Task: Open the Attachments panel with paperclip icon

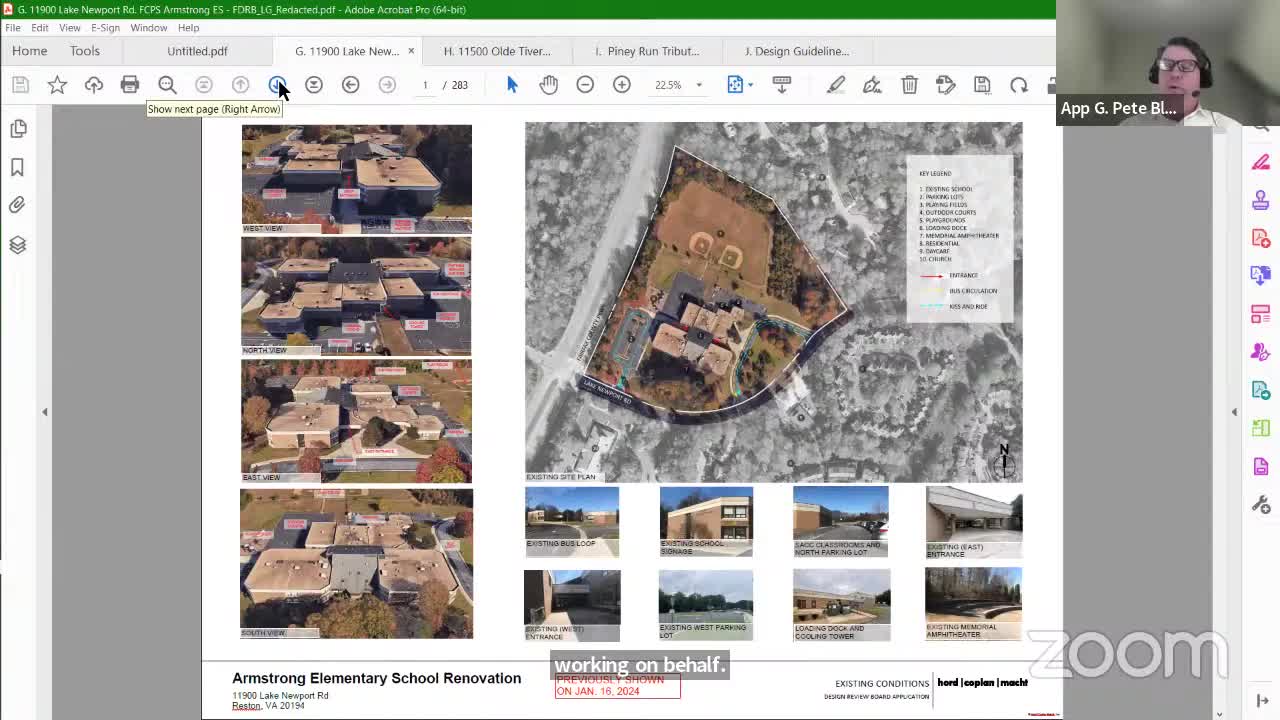Action: 16,204
